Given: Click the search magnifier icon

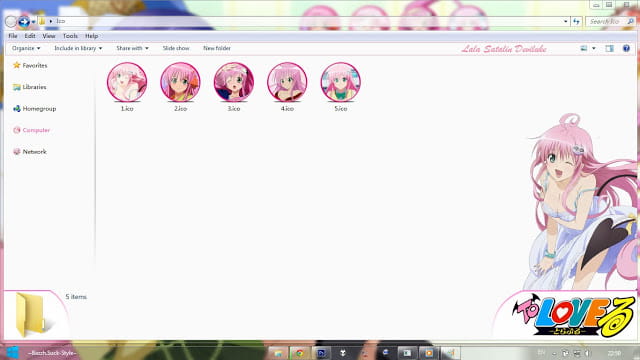Looking at the screenshot, I should 631,21.
